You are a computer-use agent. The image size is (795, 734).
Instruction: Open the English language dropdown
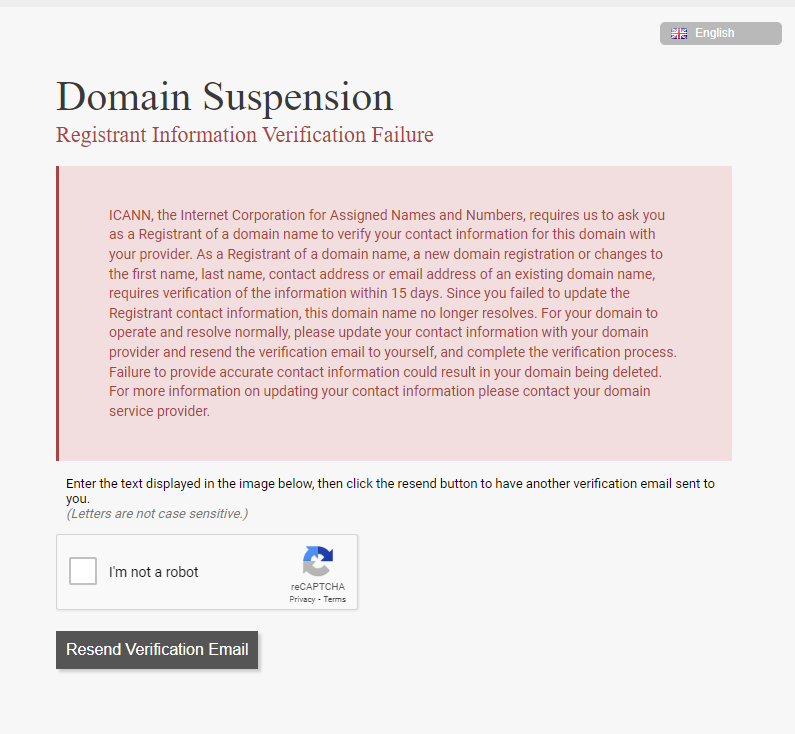tap(720, 33)
